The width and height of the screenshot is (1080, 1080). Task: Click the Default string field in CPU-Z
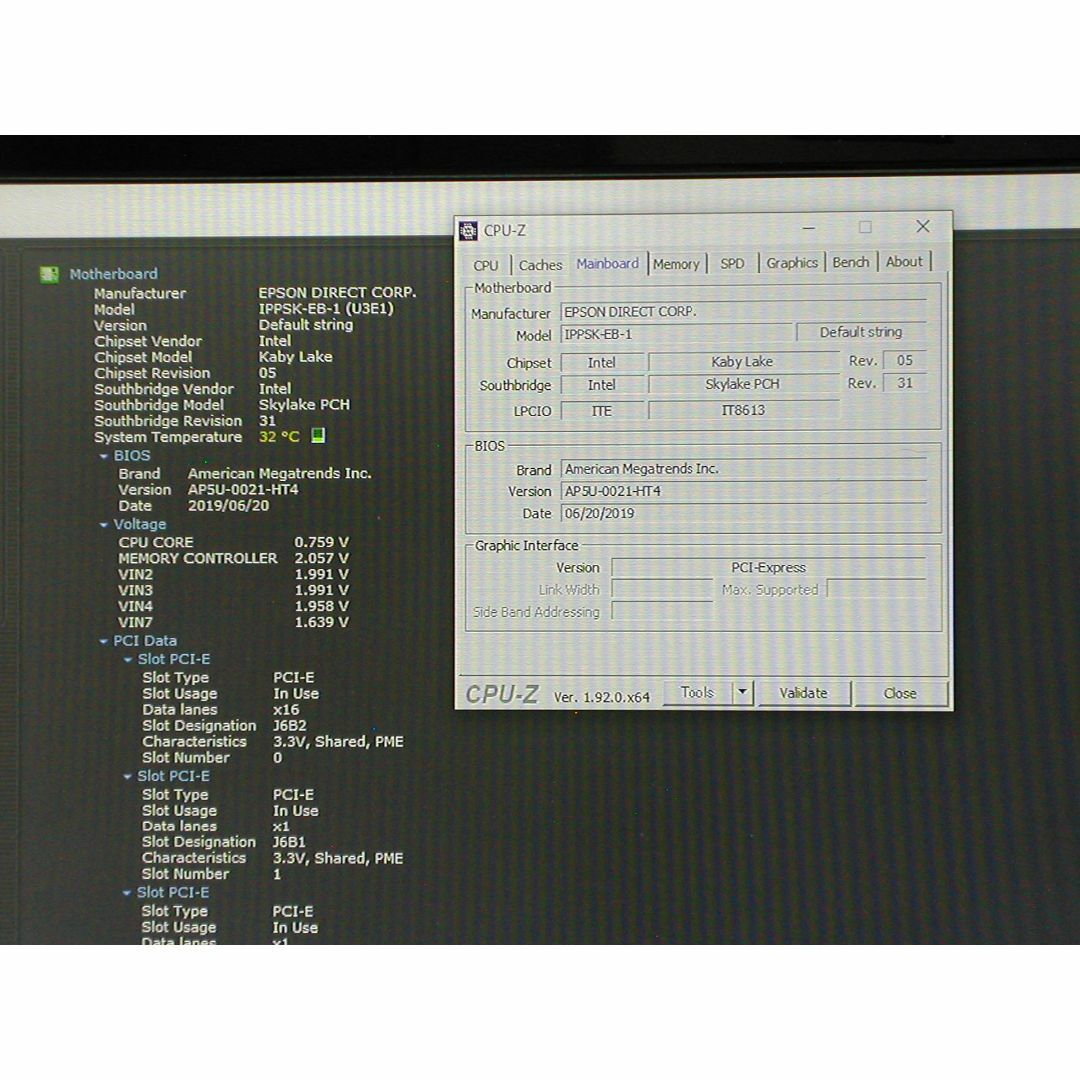click(x=861, y=332)
